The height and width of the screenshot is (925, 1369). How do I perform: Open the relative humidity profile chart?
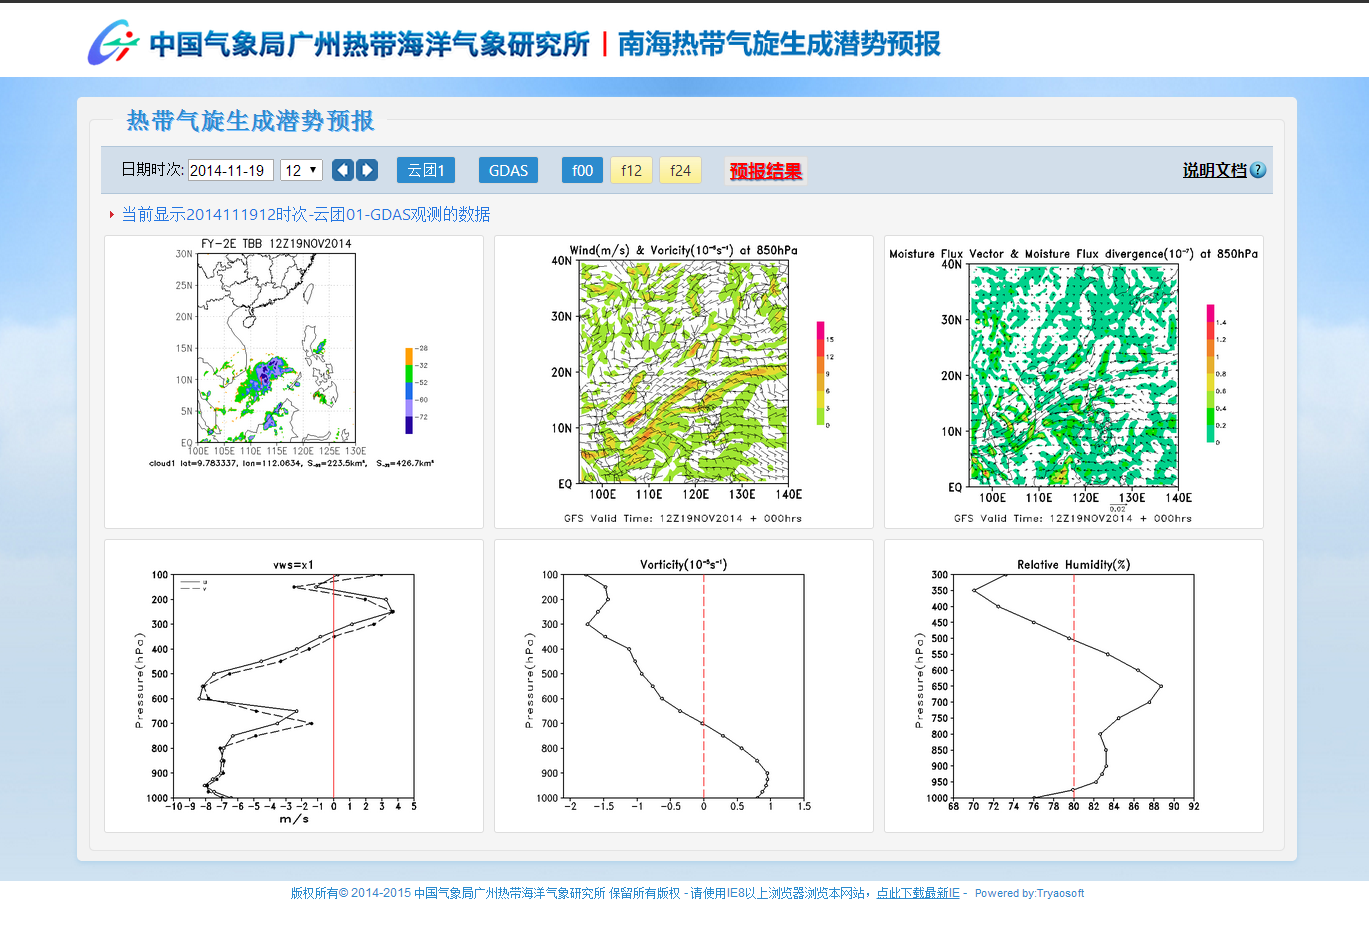1073,686
